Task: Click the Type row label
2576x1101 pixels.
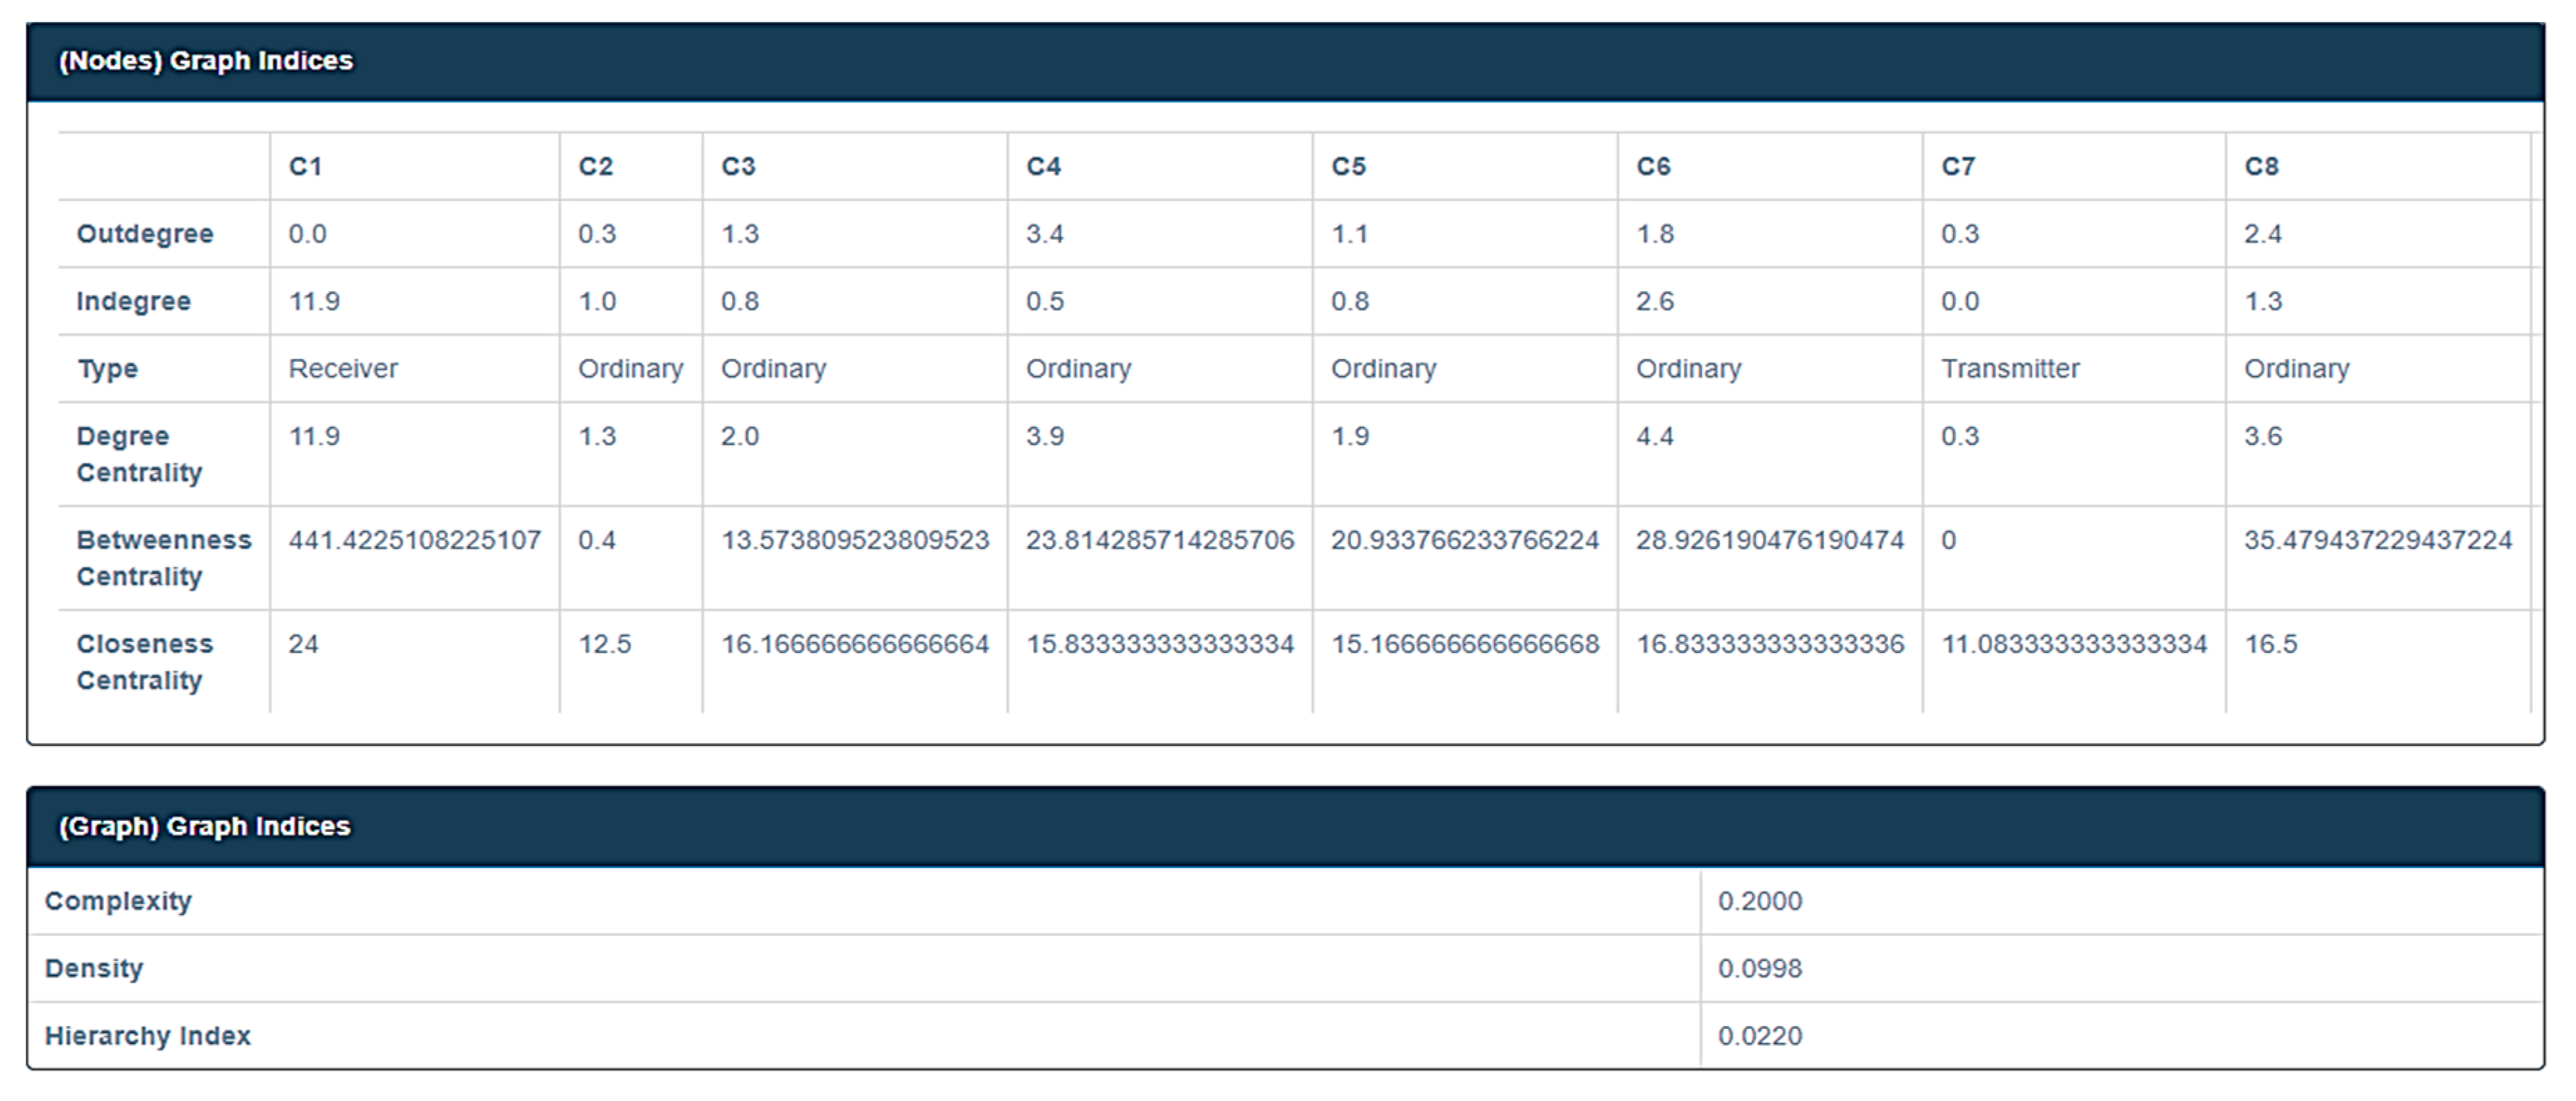Action: [108, 369]
